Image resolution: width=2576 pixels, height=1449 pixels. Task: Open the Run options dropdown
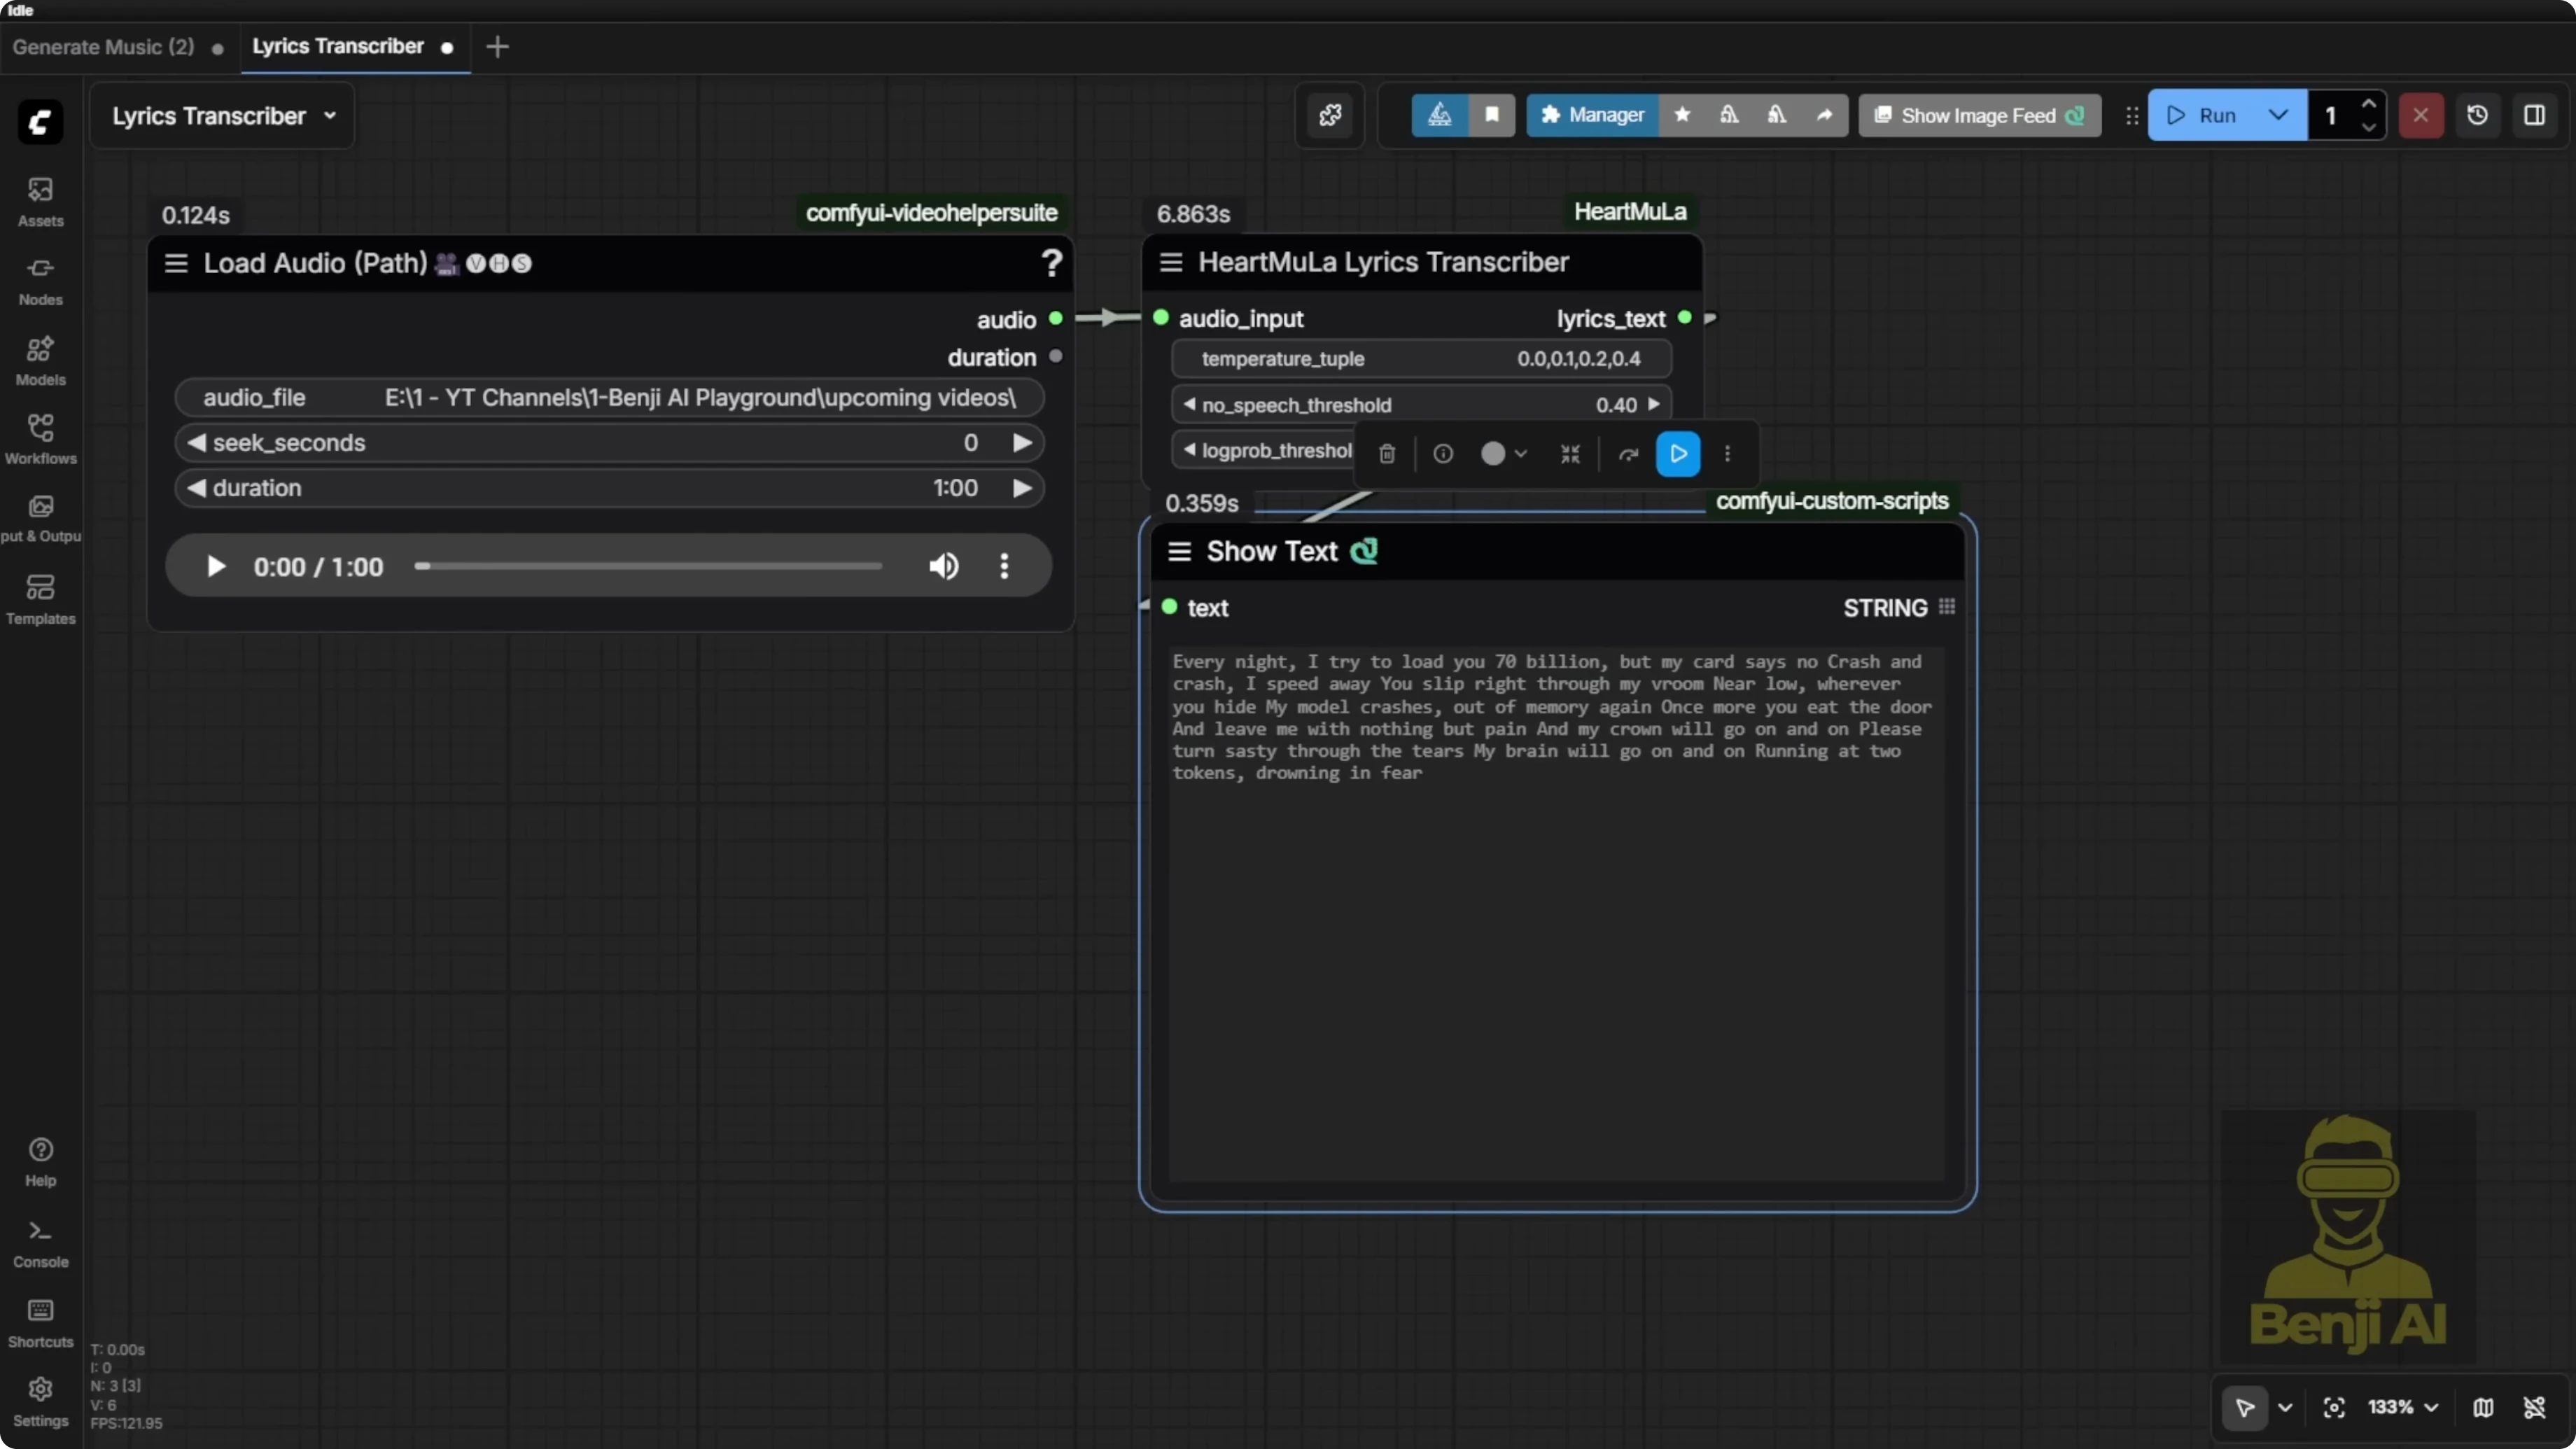pyautogui.click(x=2277, y=115)
